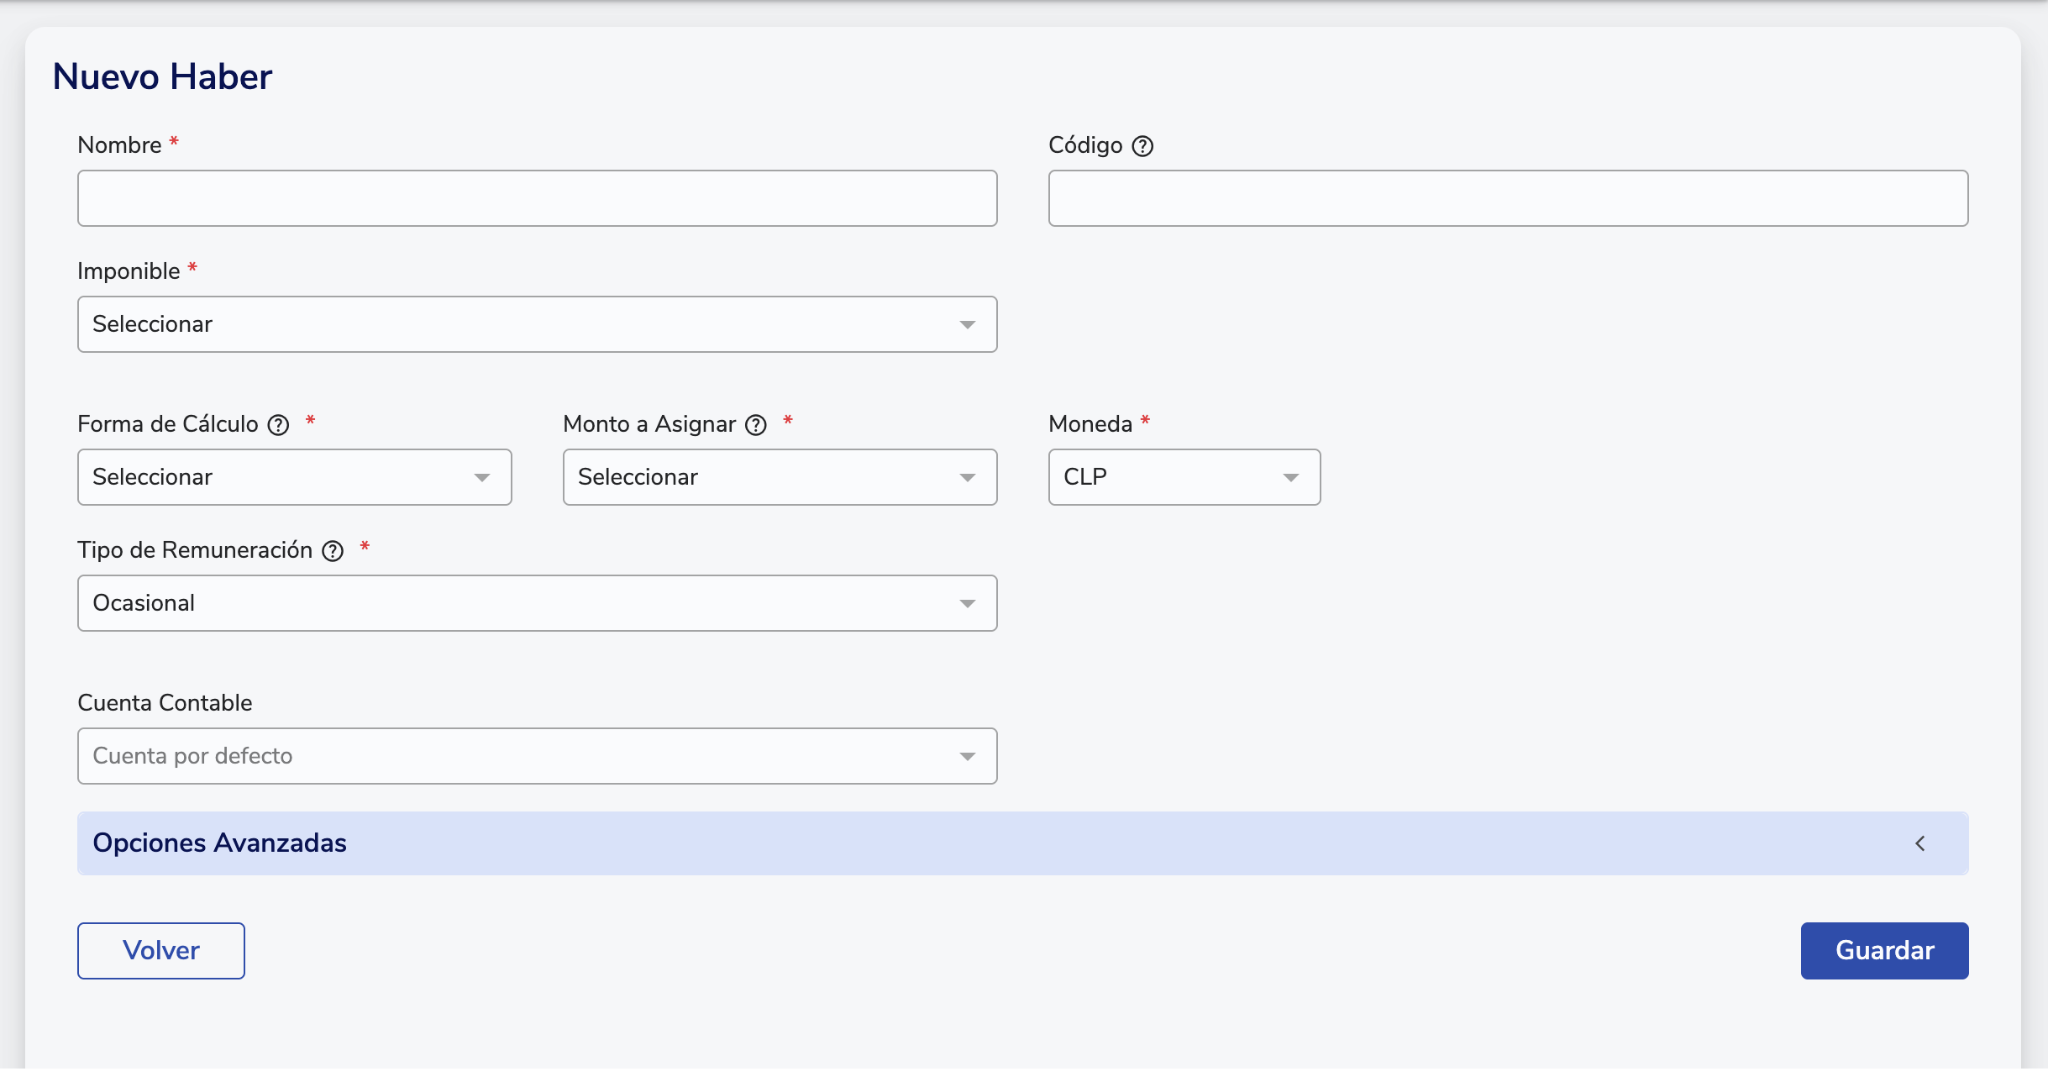This screenshot has height=1069, width=2048.
Task: Focus the Código text field
Action: click(x=1507, y=198)
